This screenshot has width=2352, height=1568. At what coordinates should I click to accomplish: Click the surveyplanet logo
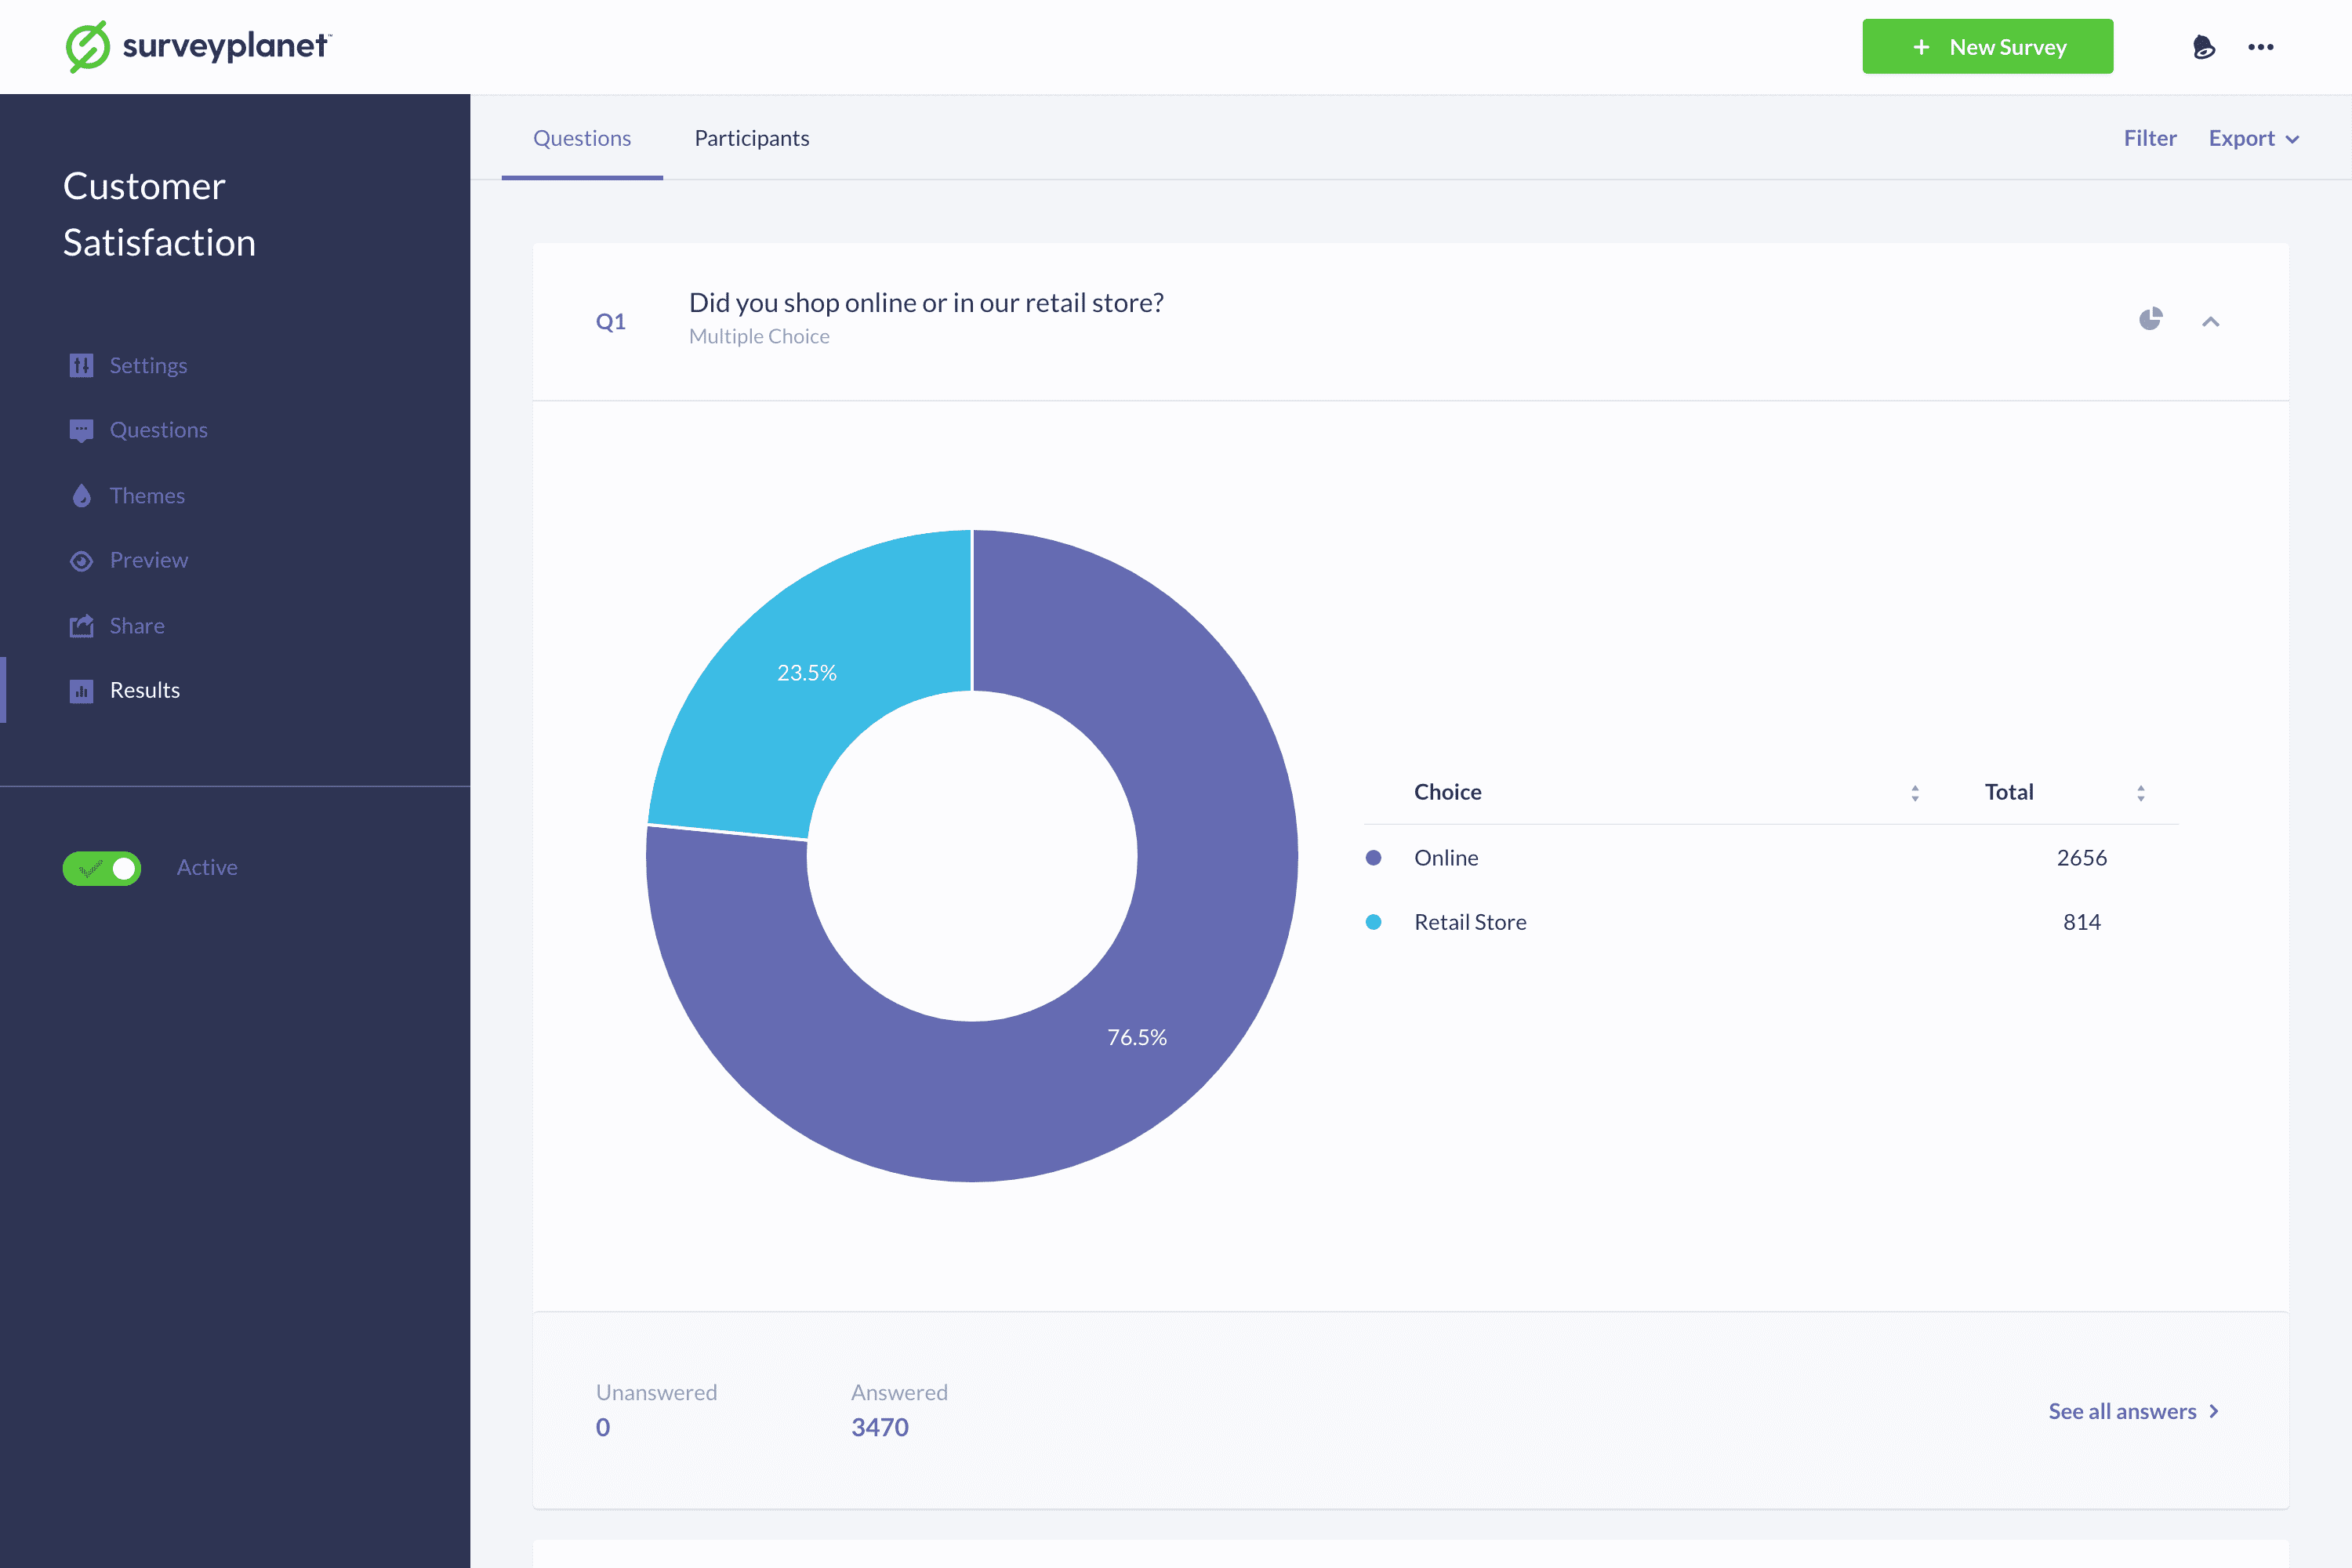196,45
